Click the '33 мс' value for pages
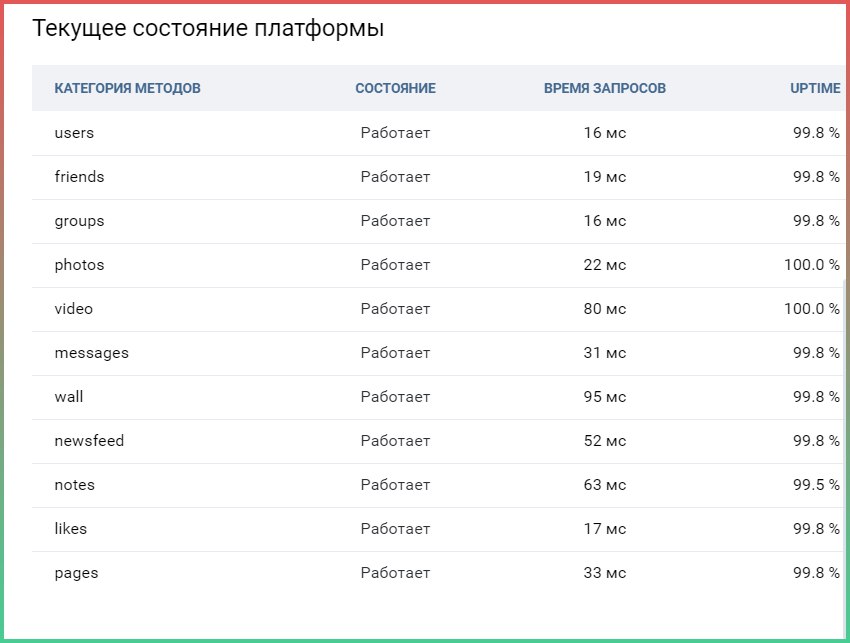This screenshot has height=643, width=850. pyautogui.click(x=605, y=573)
